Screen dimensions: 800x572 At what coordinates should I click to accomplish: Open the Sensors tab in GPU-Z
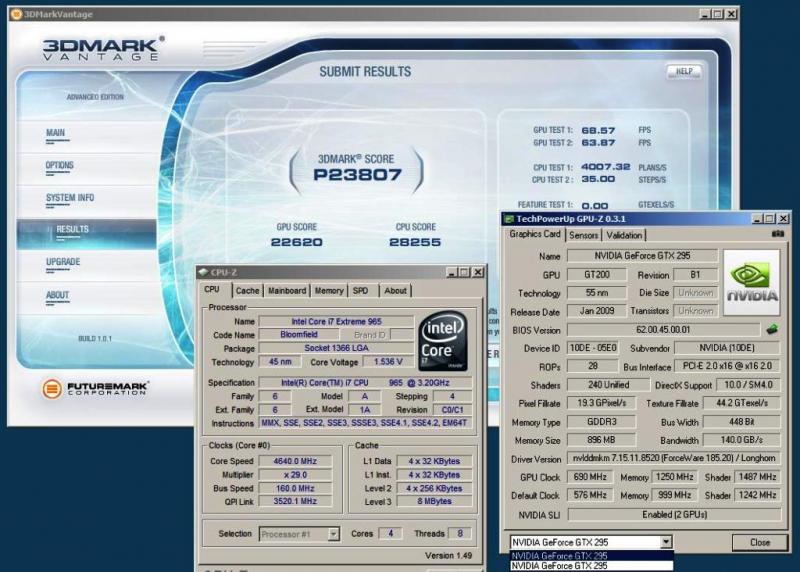(583, 235)
